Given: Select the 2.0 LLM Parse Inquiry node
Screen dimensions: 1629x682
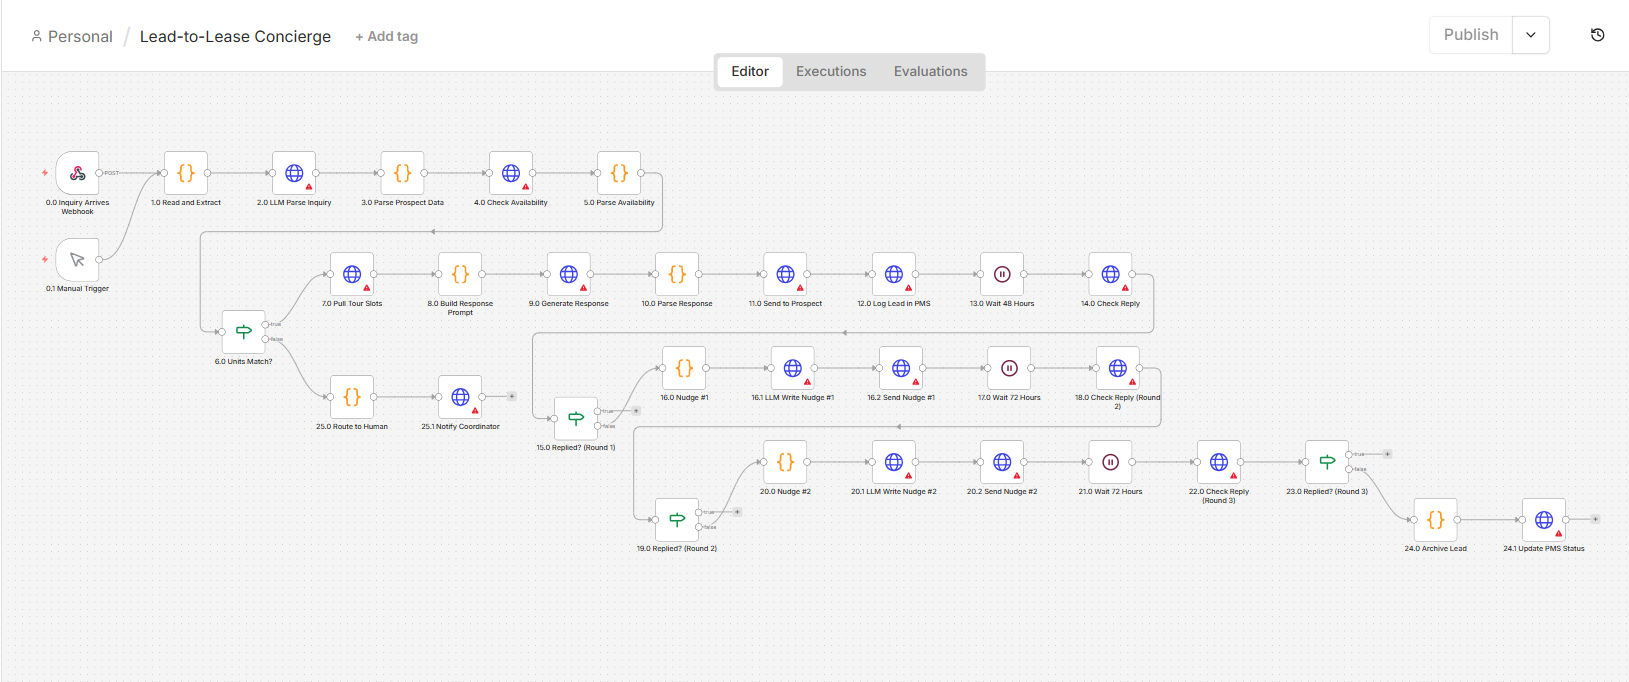Looking at the screenshot, I should (x=294, y=173).
